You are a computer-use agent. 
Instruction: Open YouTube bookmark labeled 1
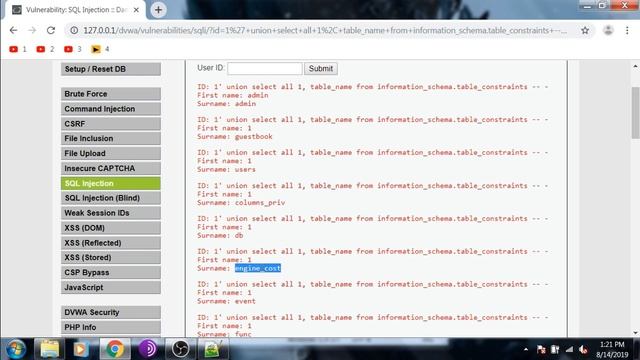click(x=18, y=49)
